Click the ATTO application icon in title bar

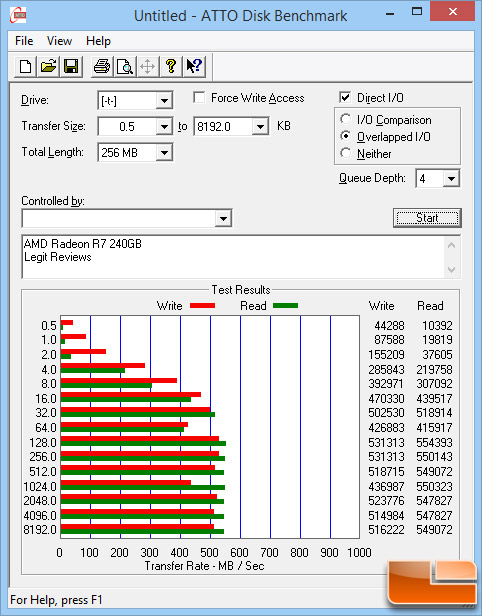(x=18, y=16)
